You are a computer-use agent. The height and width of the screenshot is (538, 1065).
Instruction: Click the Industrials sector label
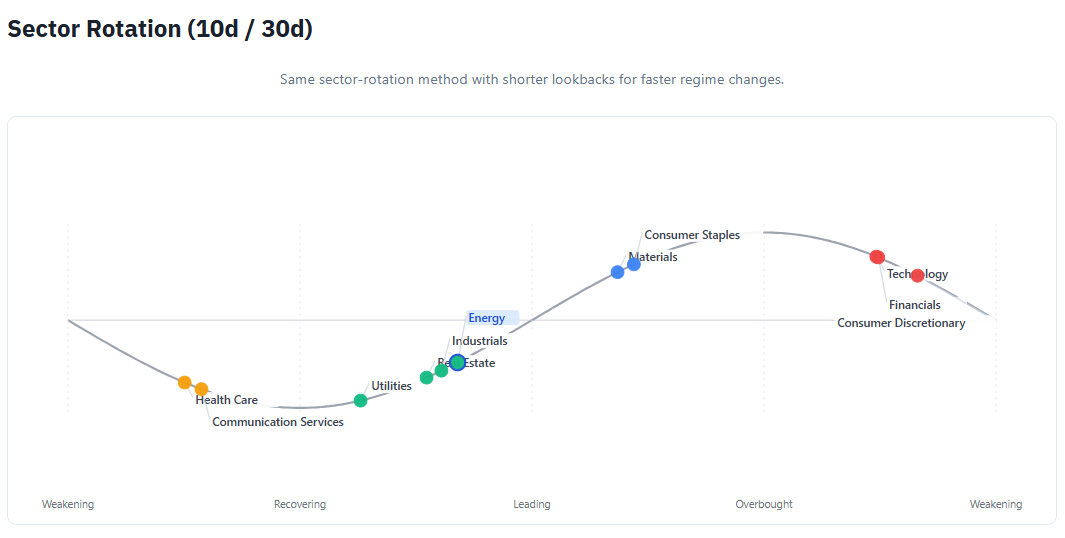click(480, 341)
